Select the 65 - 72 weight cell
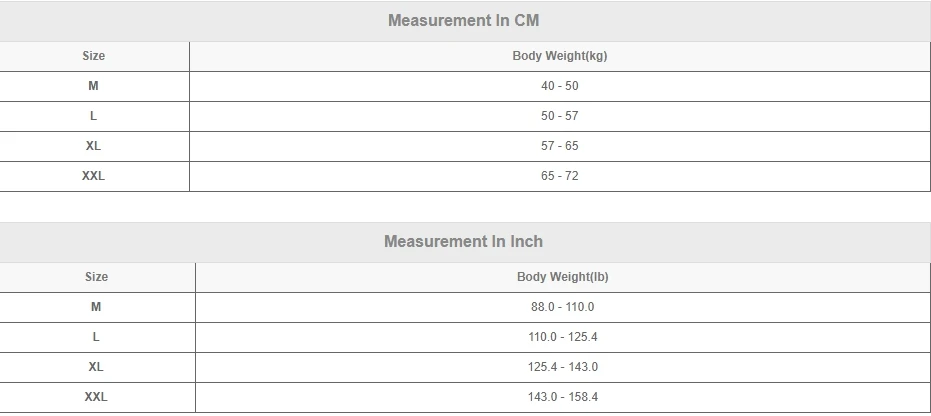 point(560,176)
